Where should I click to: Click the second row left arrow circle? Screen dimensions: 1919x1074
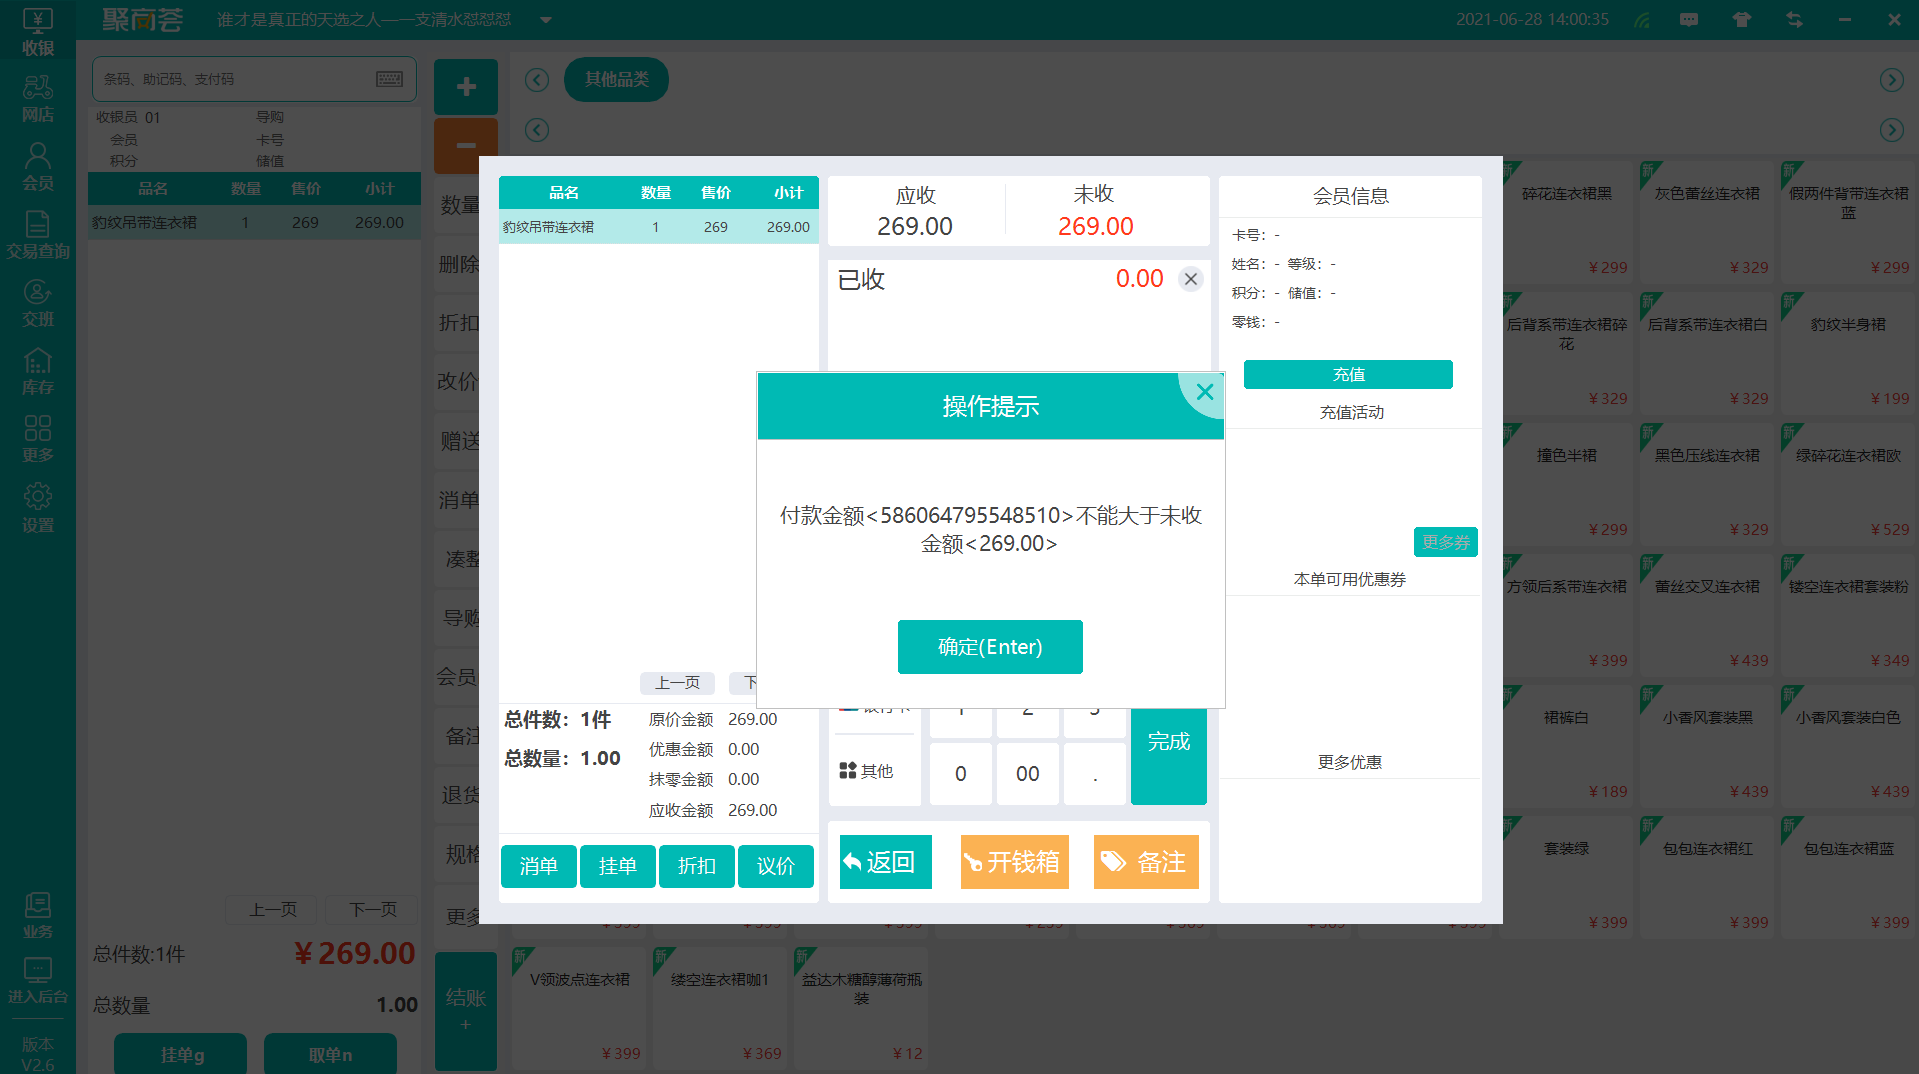coord(537,130)
